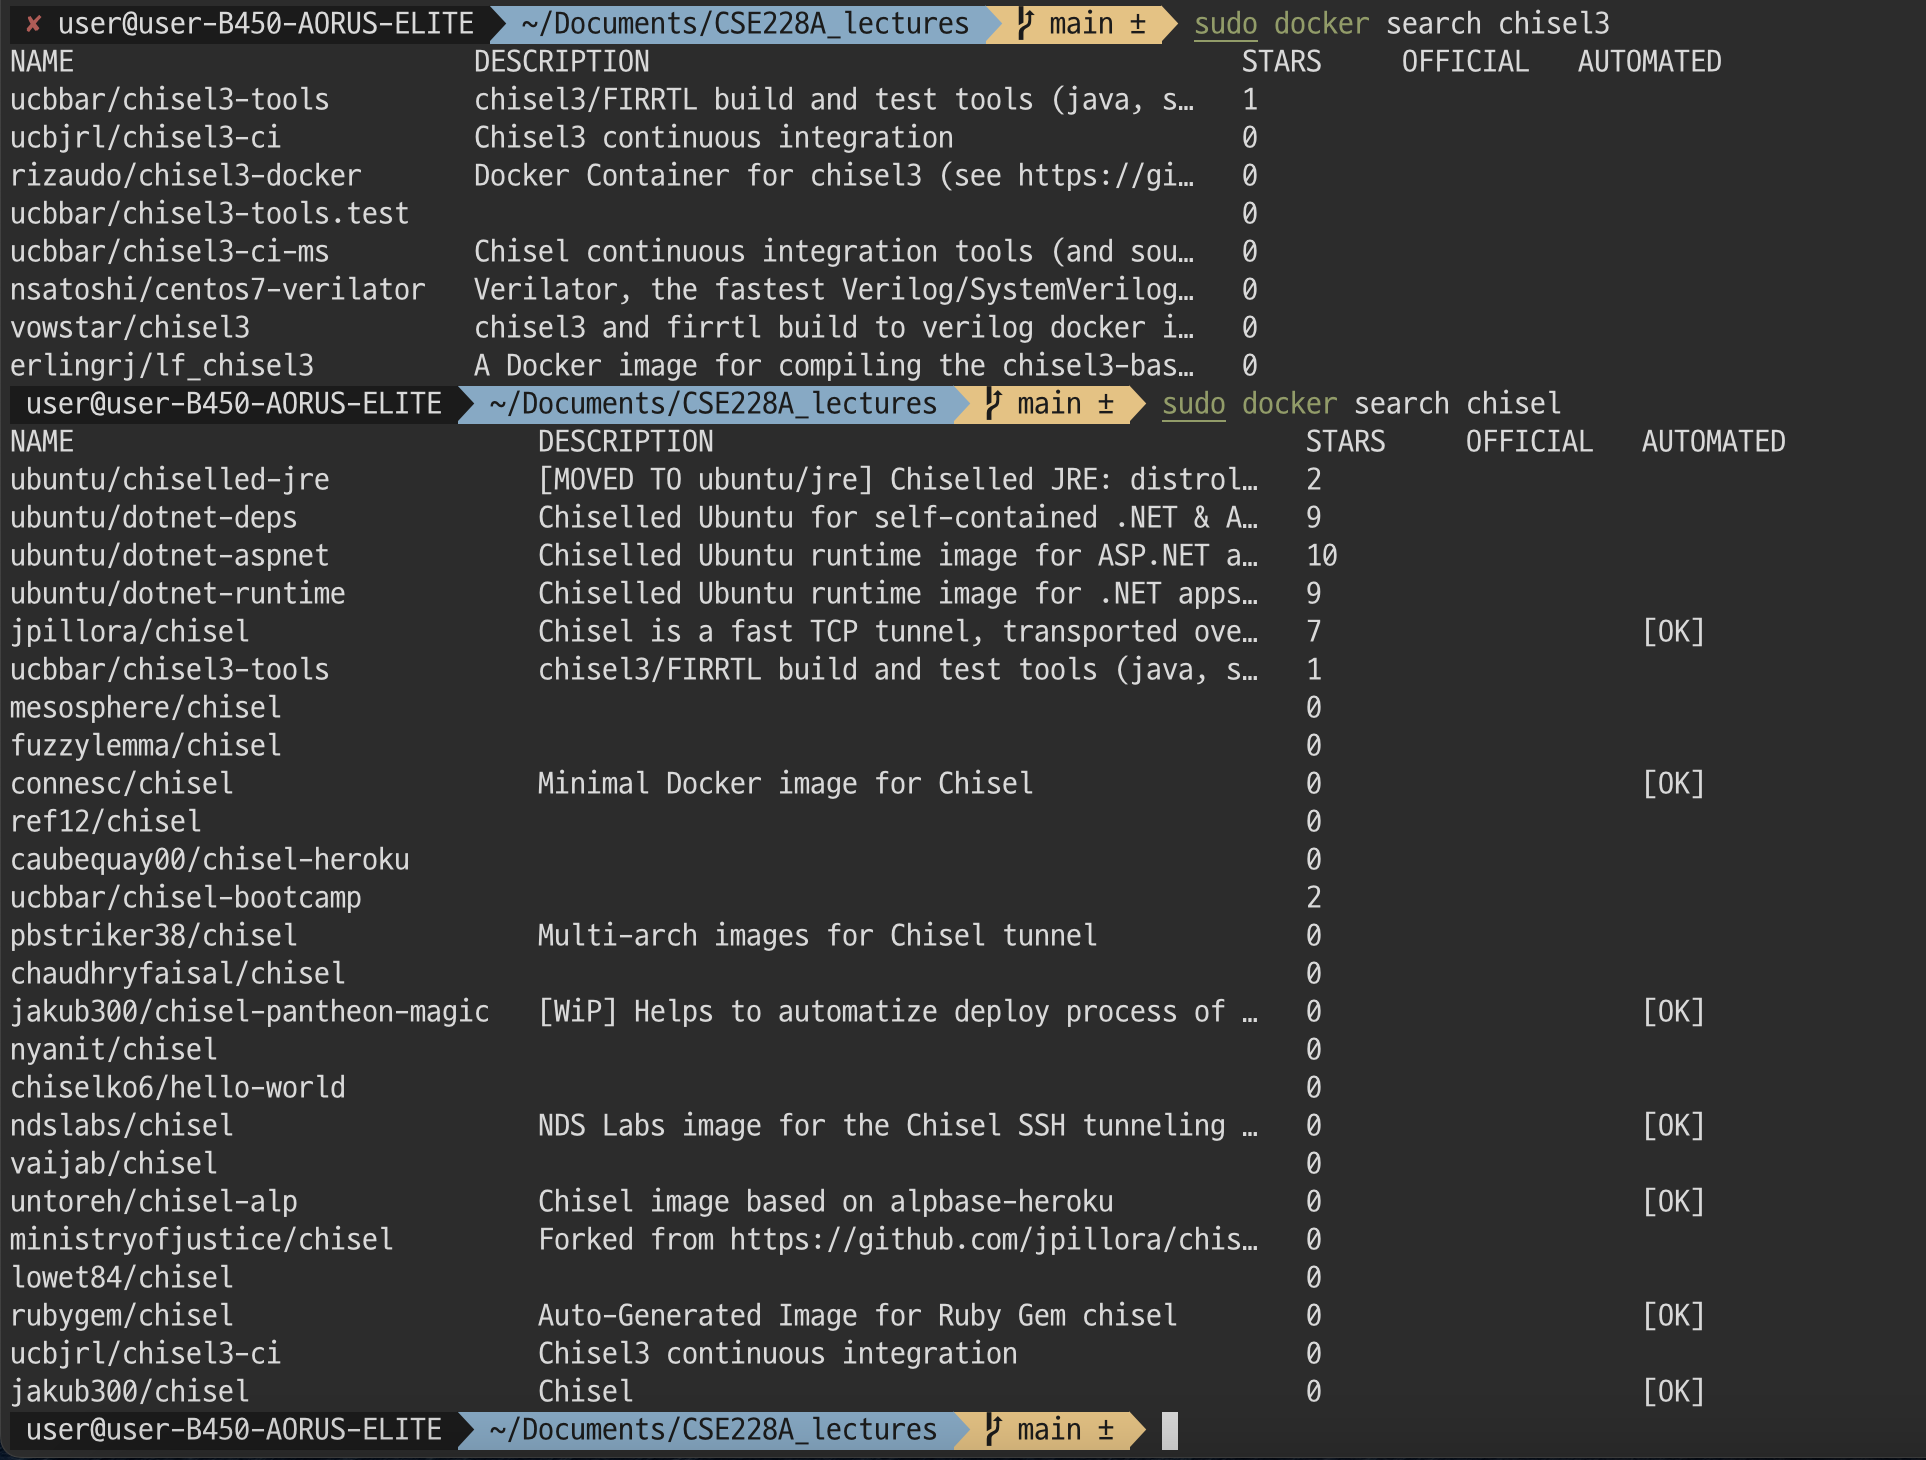
Task: Click the command 'sudo docker search chisel'
Action: 1361,404
